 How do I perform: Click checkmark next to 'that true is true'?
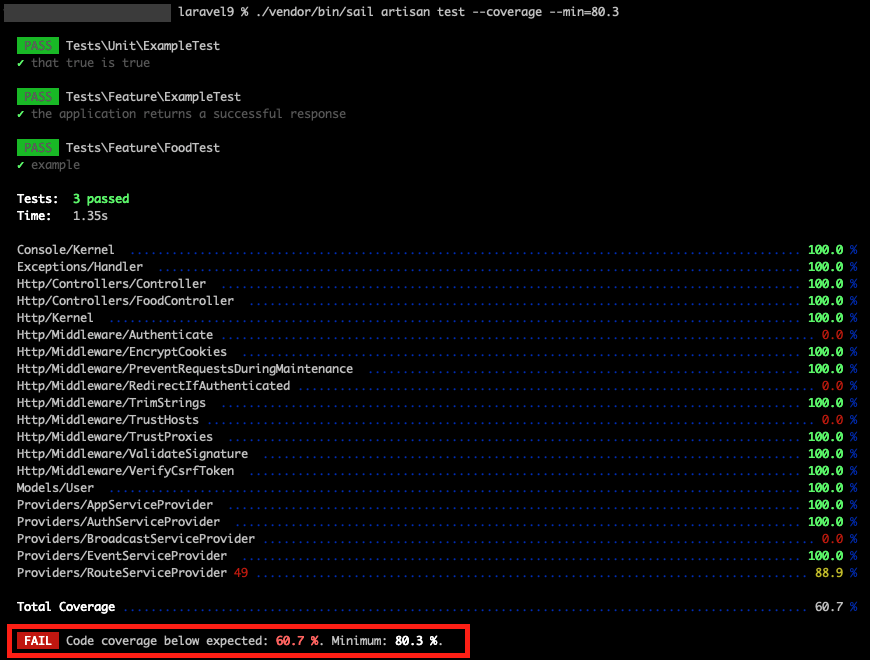coord(21,63)
